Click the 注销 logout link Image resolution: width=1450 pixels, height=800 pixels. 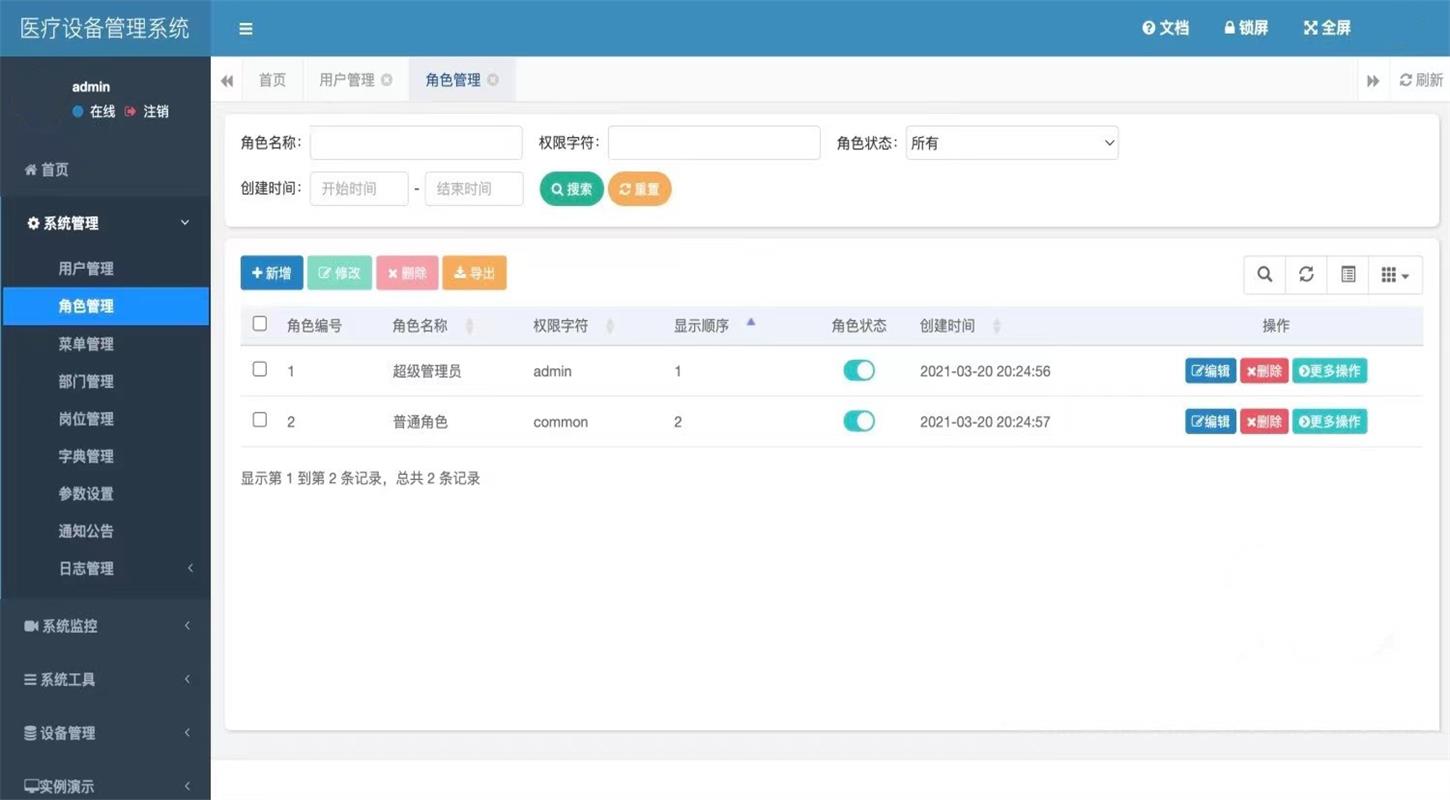[147, 112]
